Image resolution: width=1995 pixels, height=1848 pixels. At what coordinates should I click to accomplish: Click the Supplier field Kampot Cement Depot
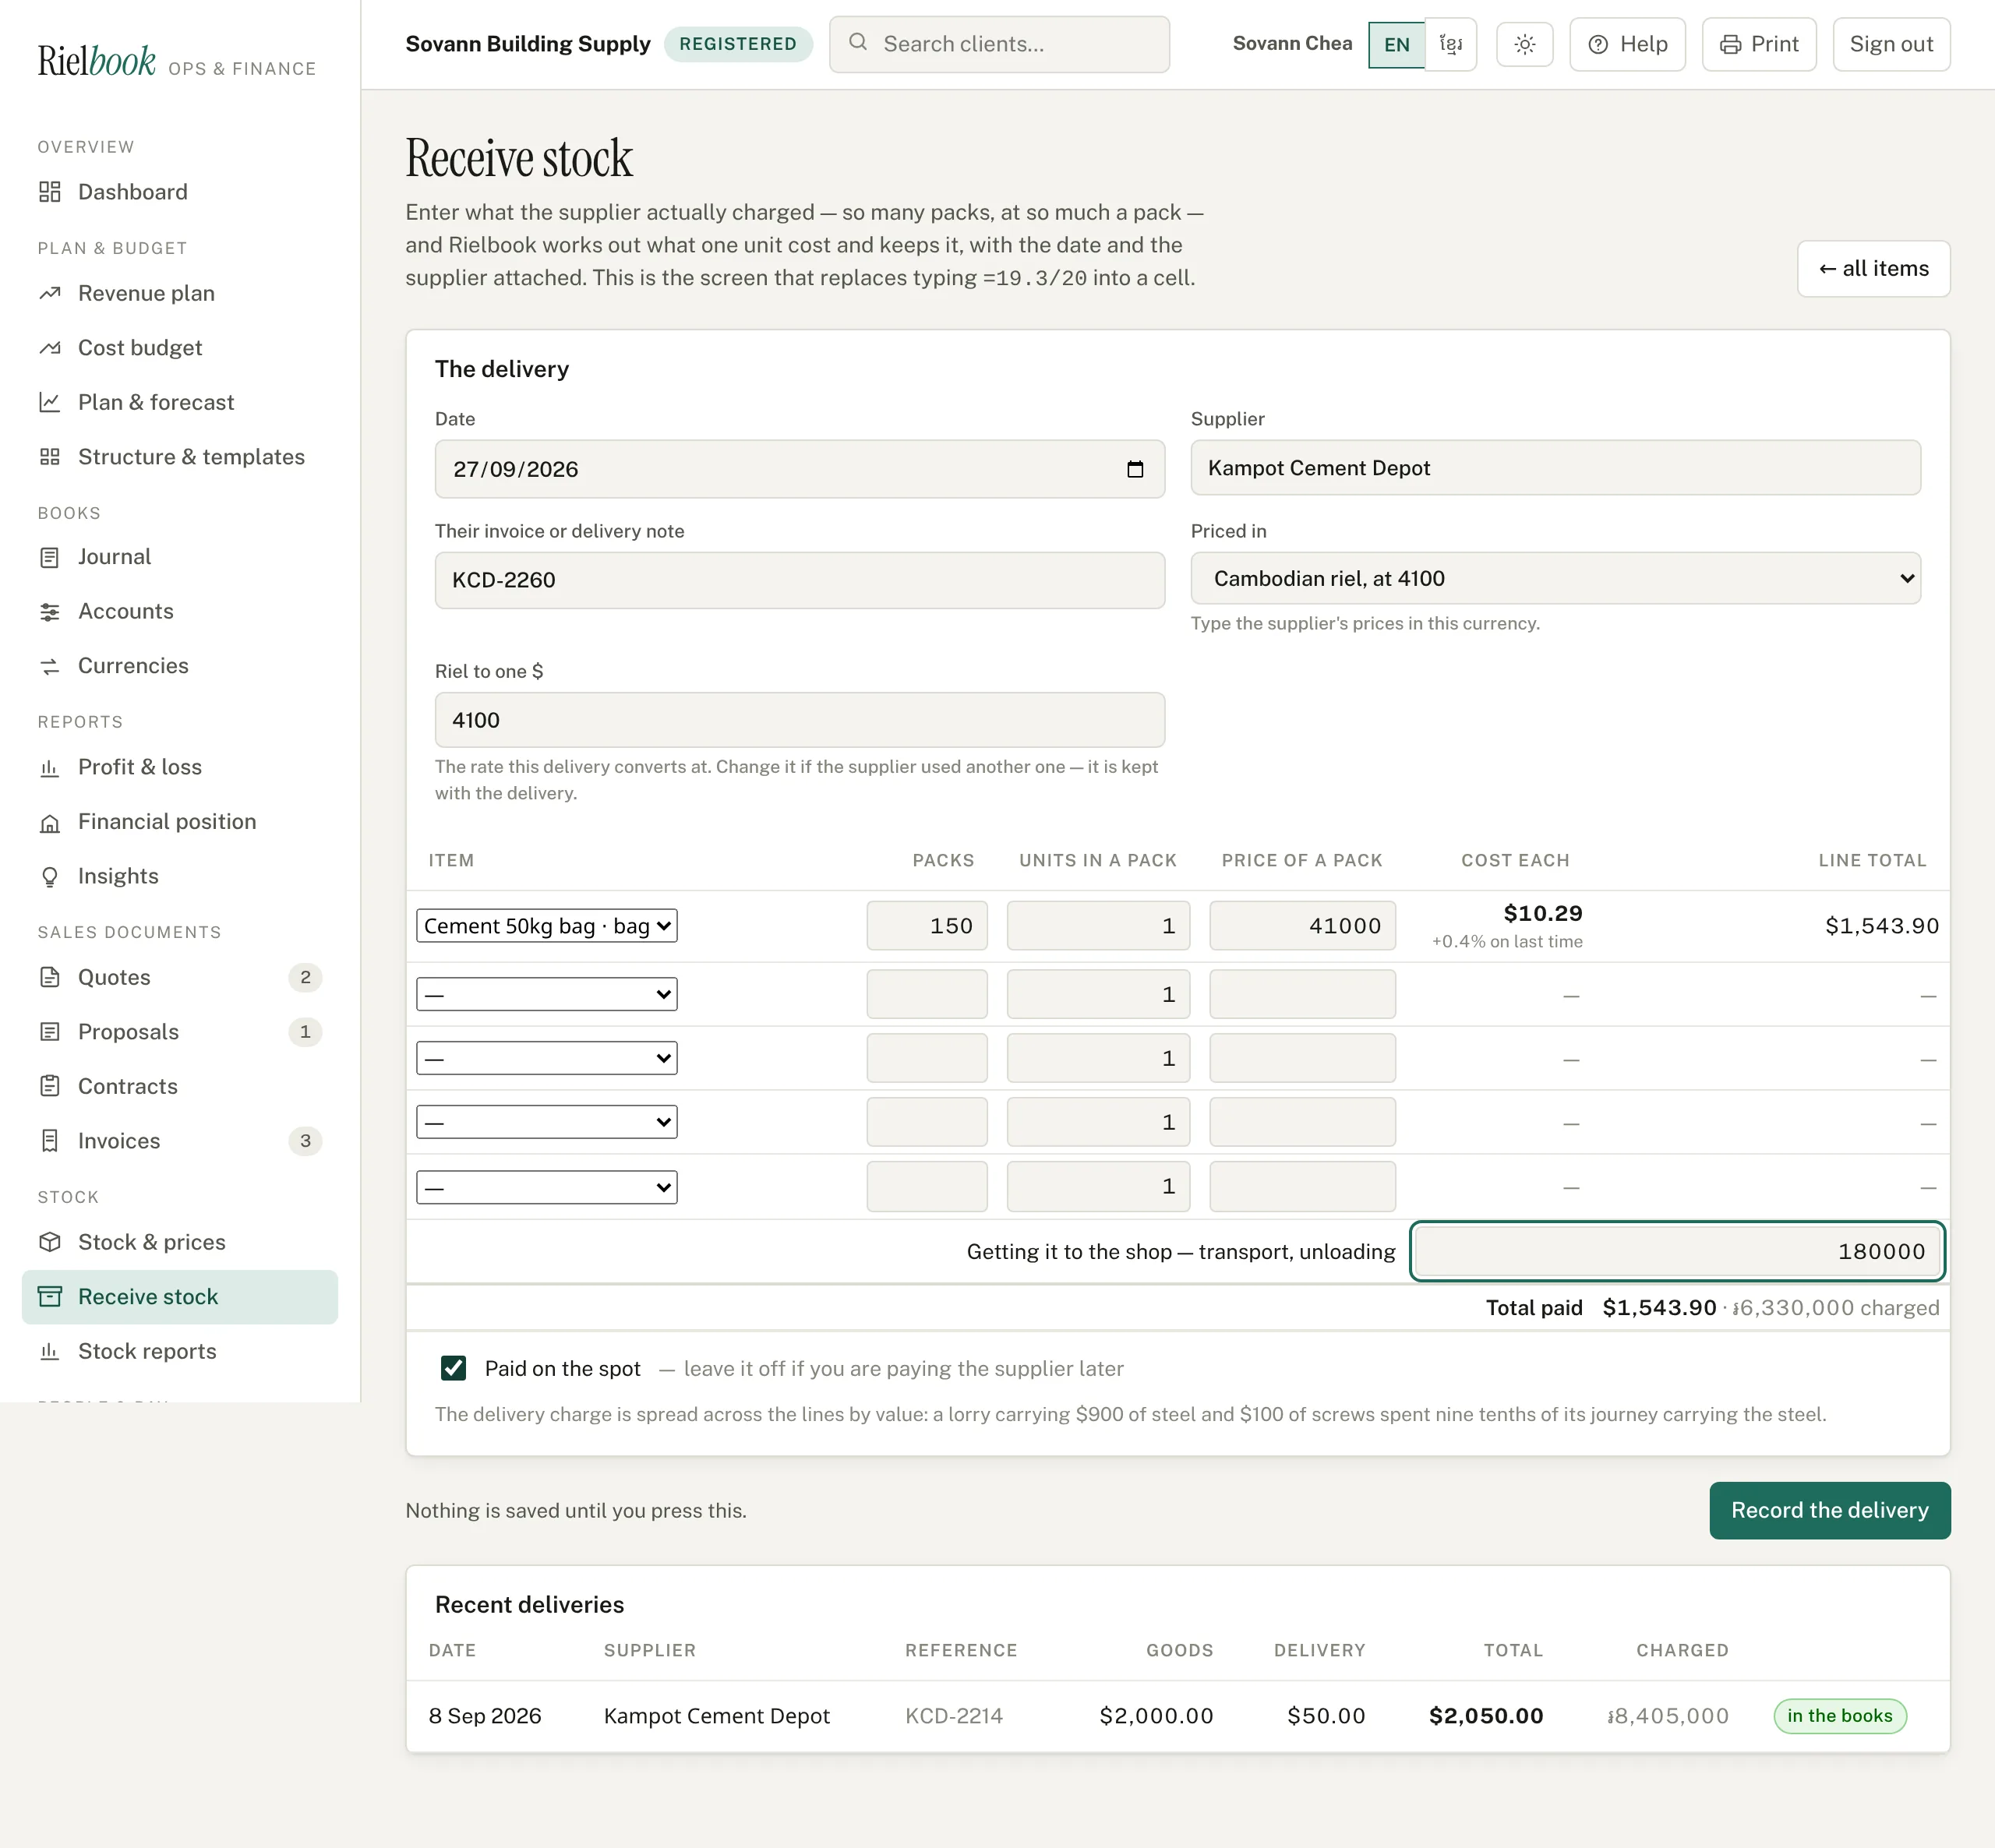click(x=1555, y=468)
